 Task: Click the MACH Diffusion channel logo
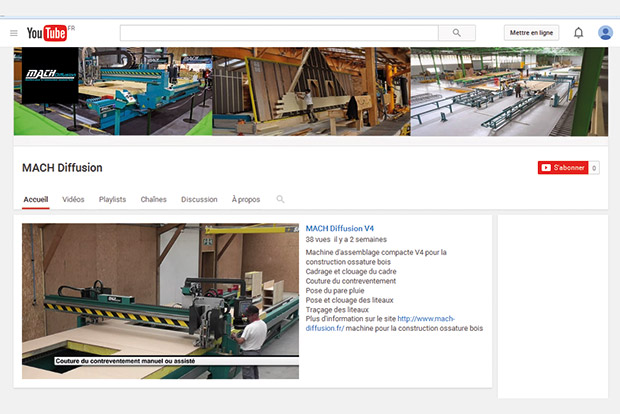[x=50, y=76]
